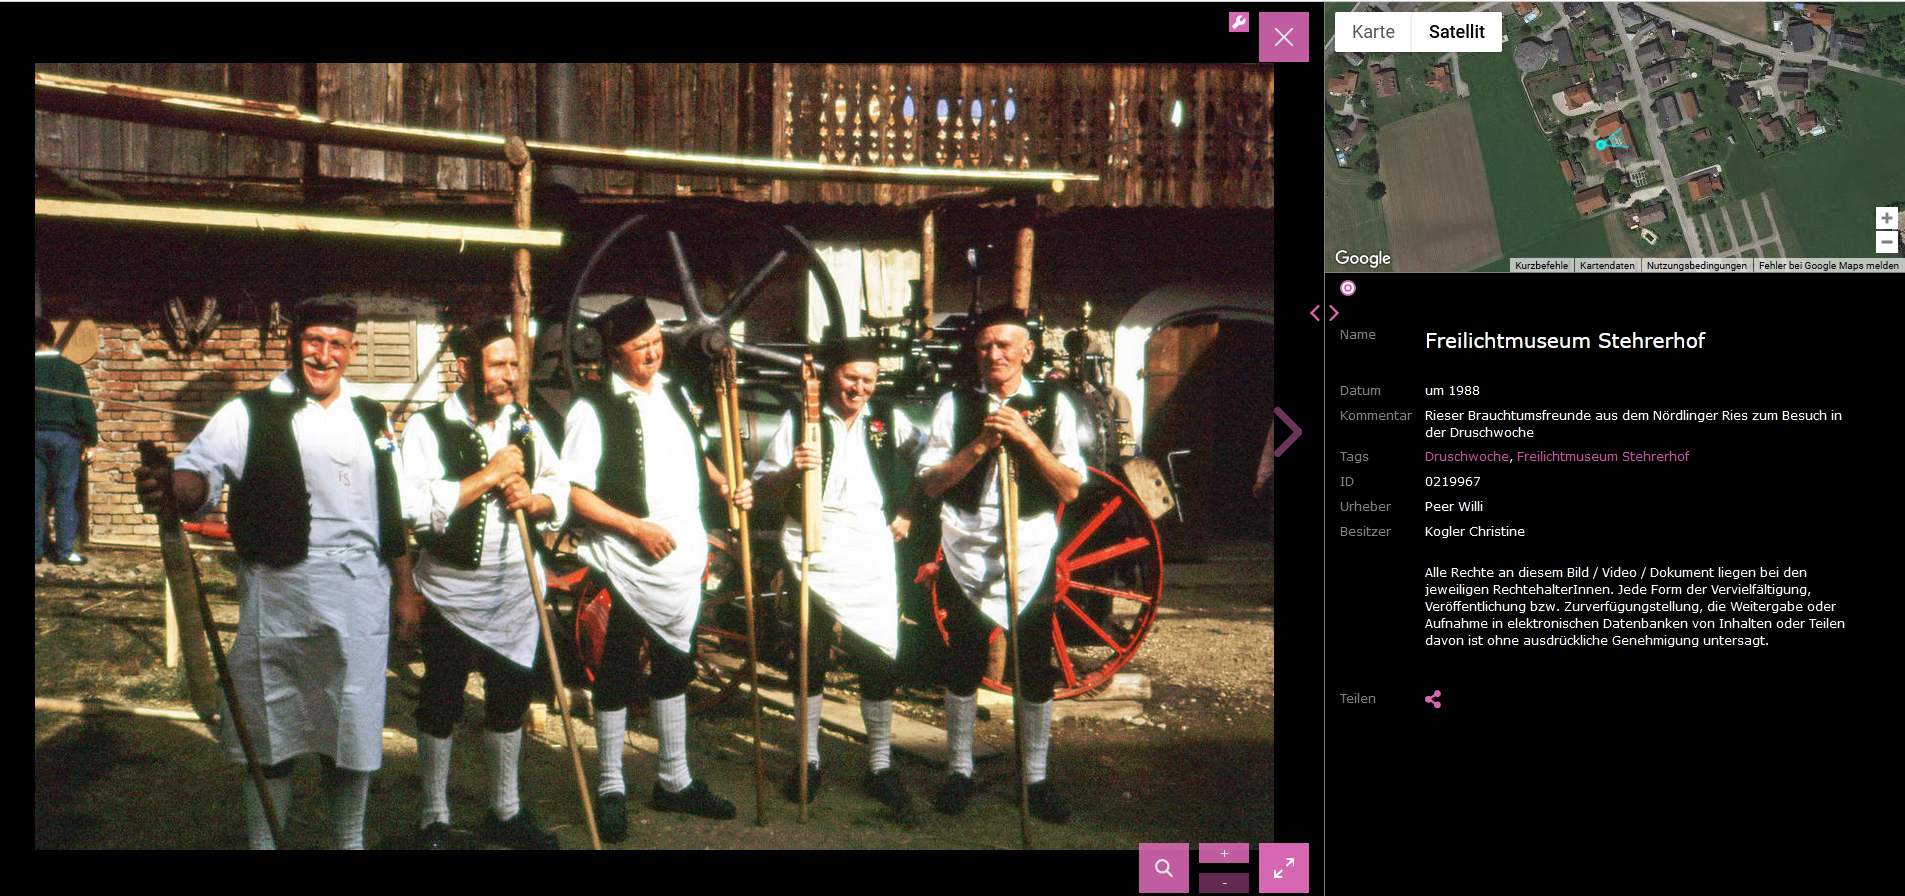Switch the map to Karte view

pos(1373,32)
